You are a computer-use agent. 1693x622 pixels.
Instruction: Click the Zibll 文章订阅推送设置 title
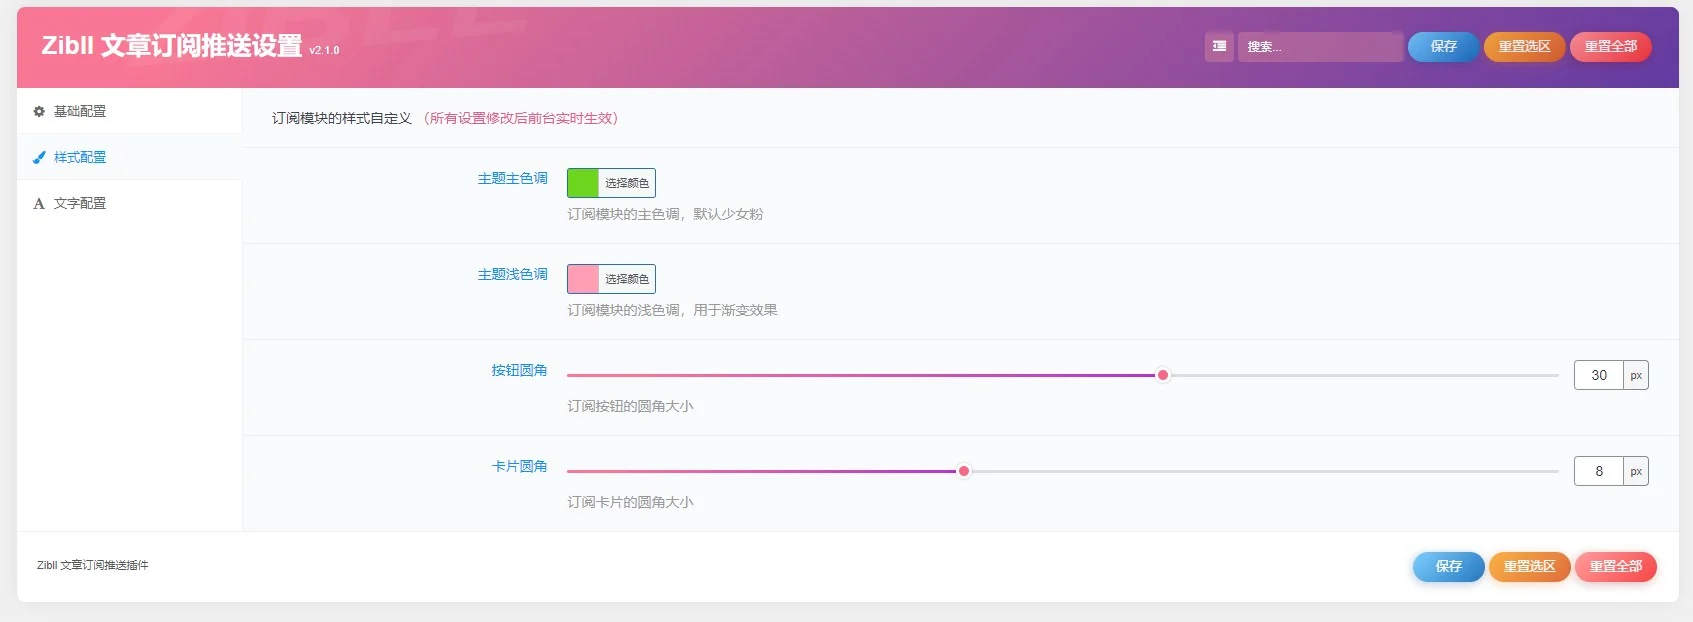(x=171, y=46)
